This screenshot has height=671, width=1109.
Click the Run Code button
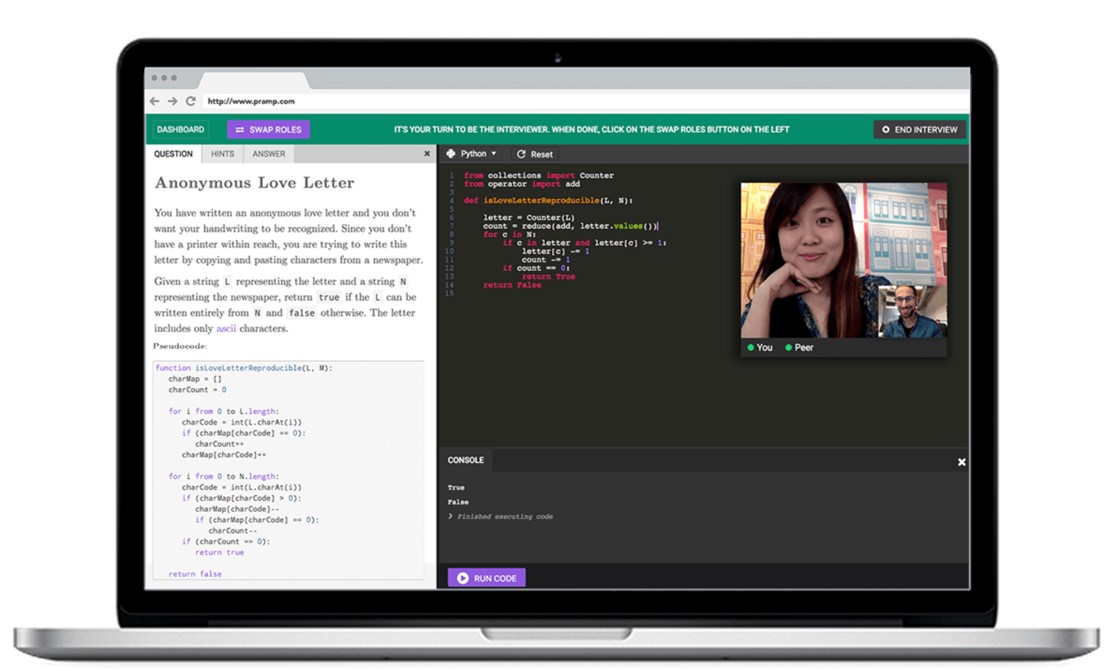pyautogui.click(x=487, y=578)
